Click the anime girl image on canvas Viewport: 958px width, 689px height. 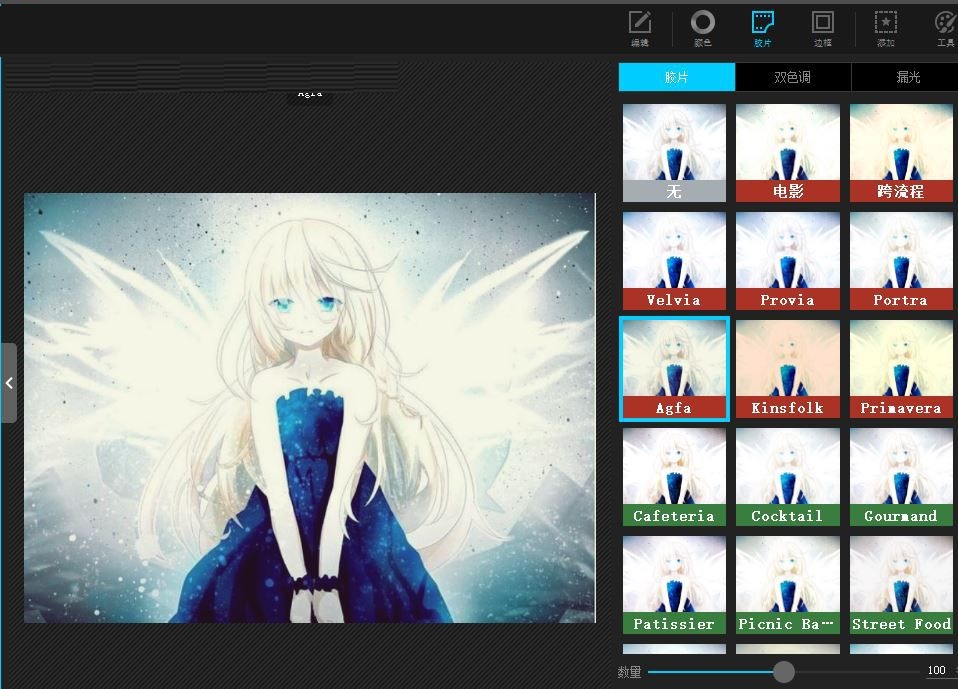[310, 408]
